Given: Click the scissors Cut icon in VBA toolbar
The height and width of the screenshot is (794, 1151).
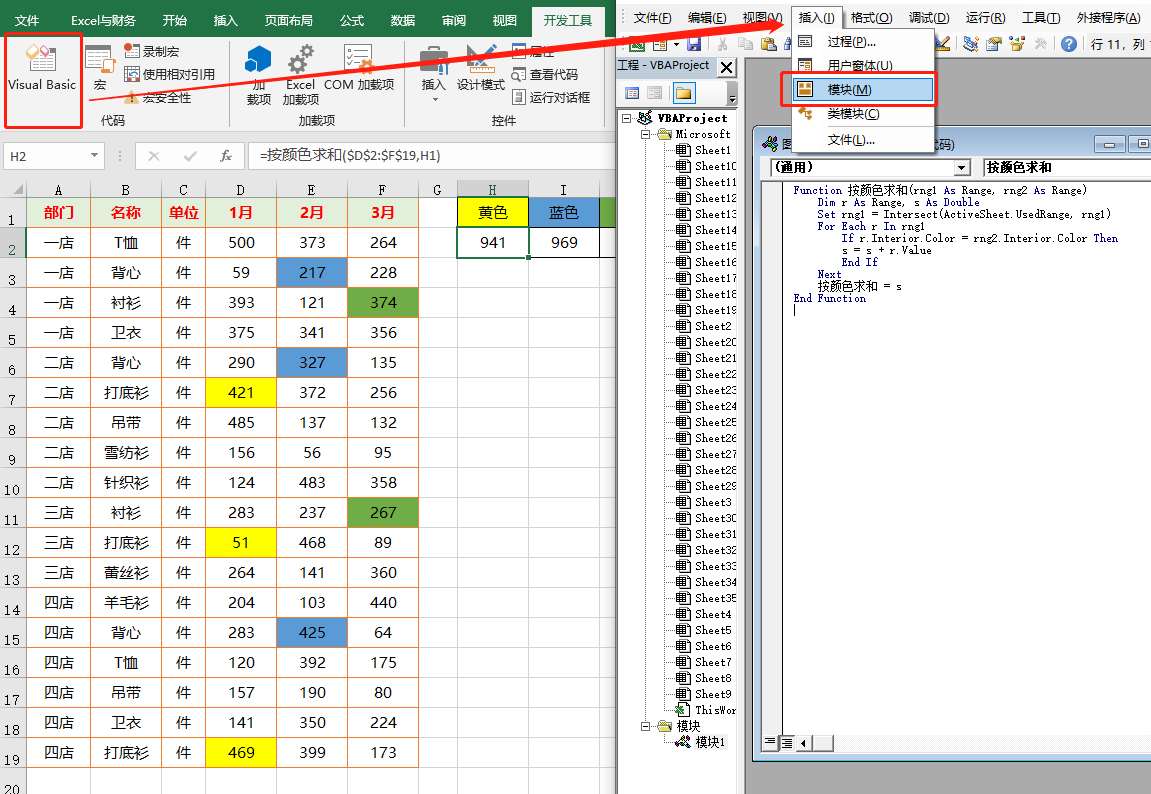Looking at the screenshot, I should tap(722, 45).
